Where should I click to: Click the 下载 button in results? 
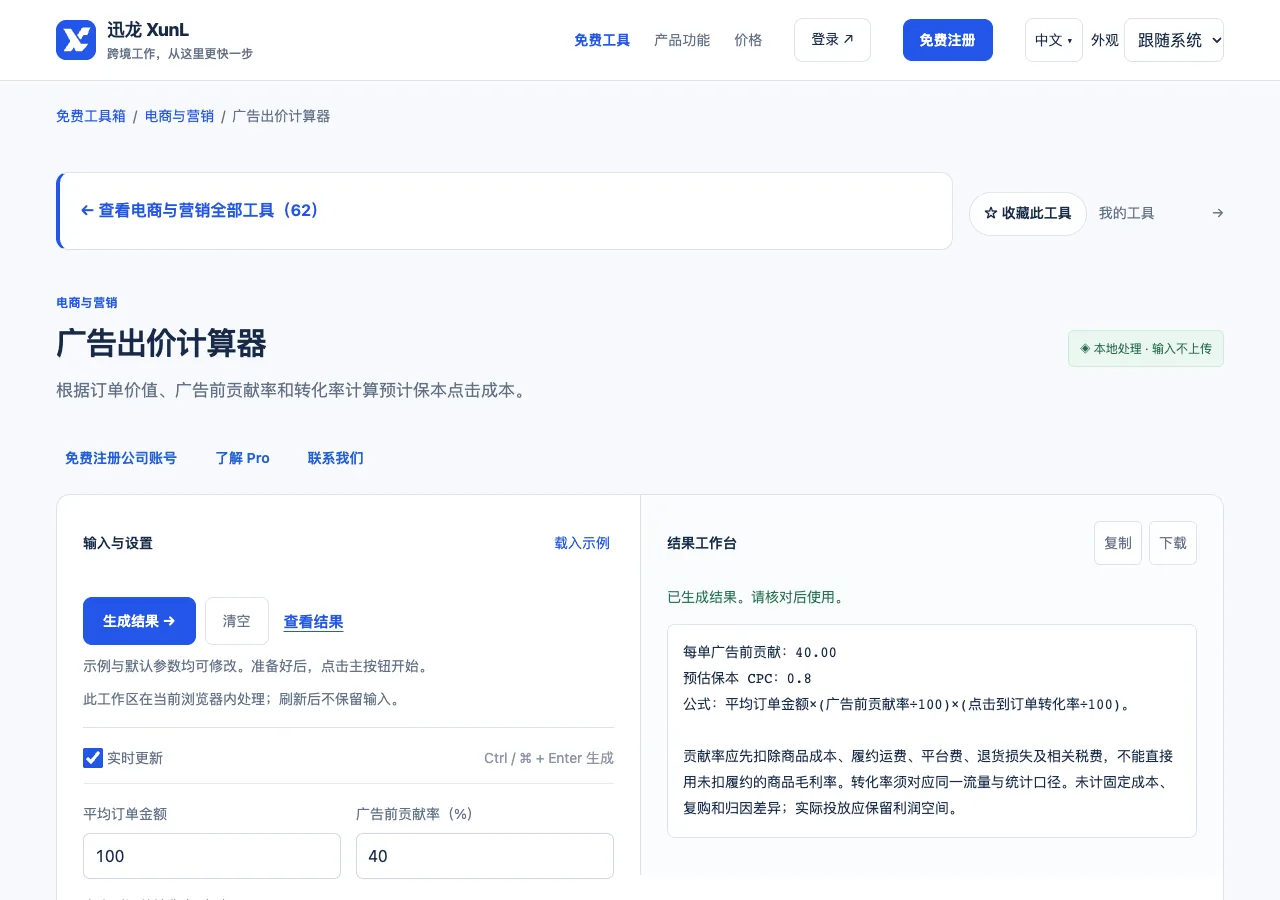pos(1173,543)
